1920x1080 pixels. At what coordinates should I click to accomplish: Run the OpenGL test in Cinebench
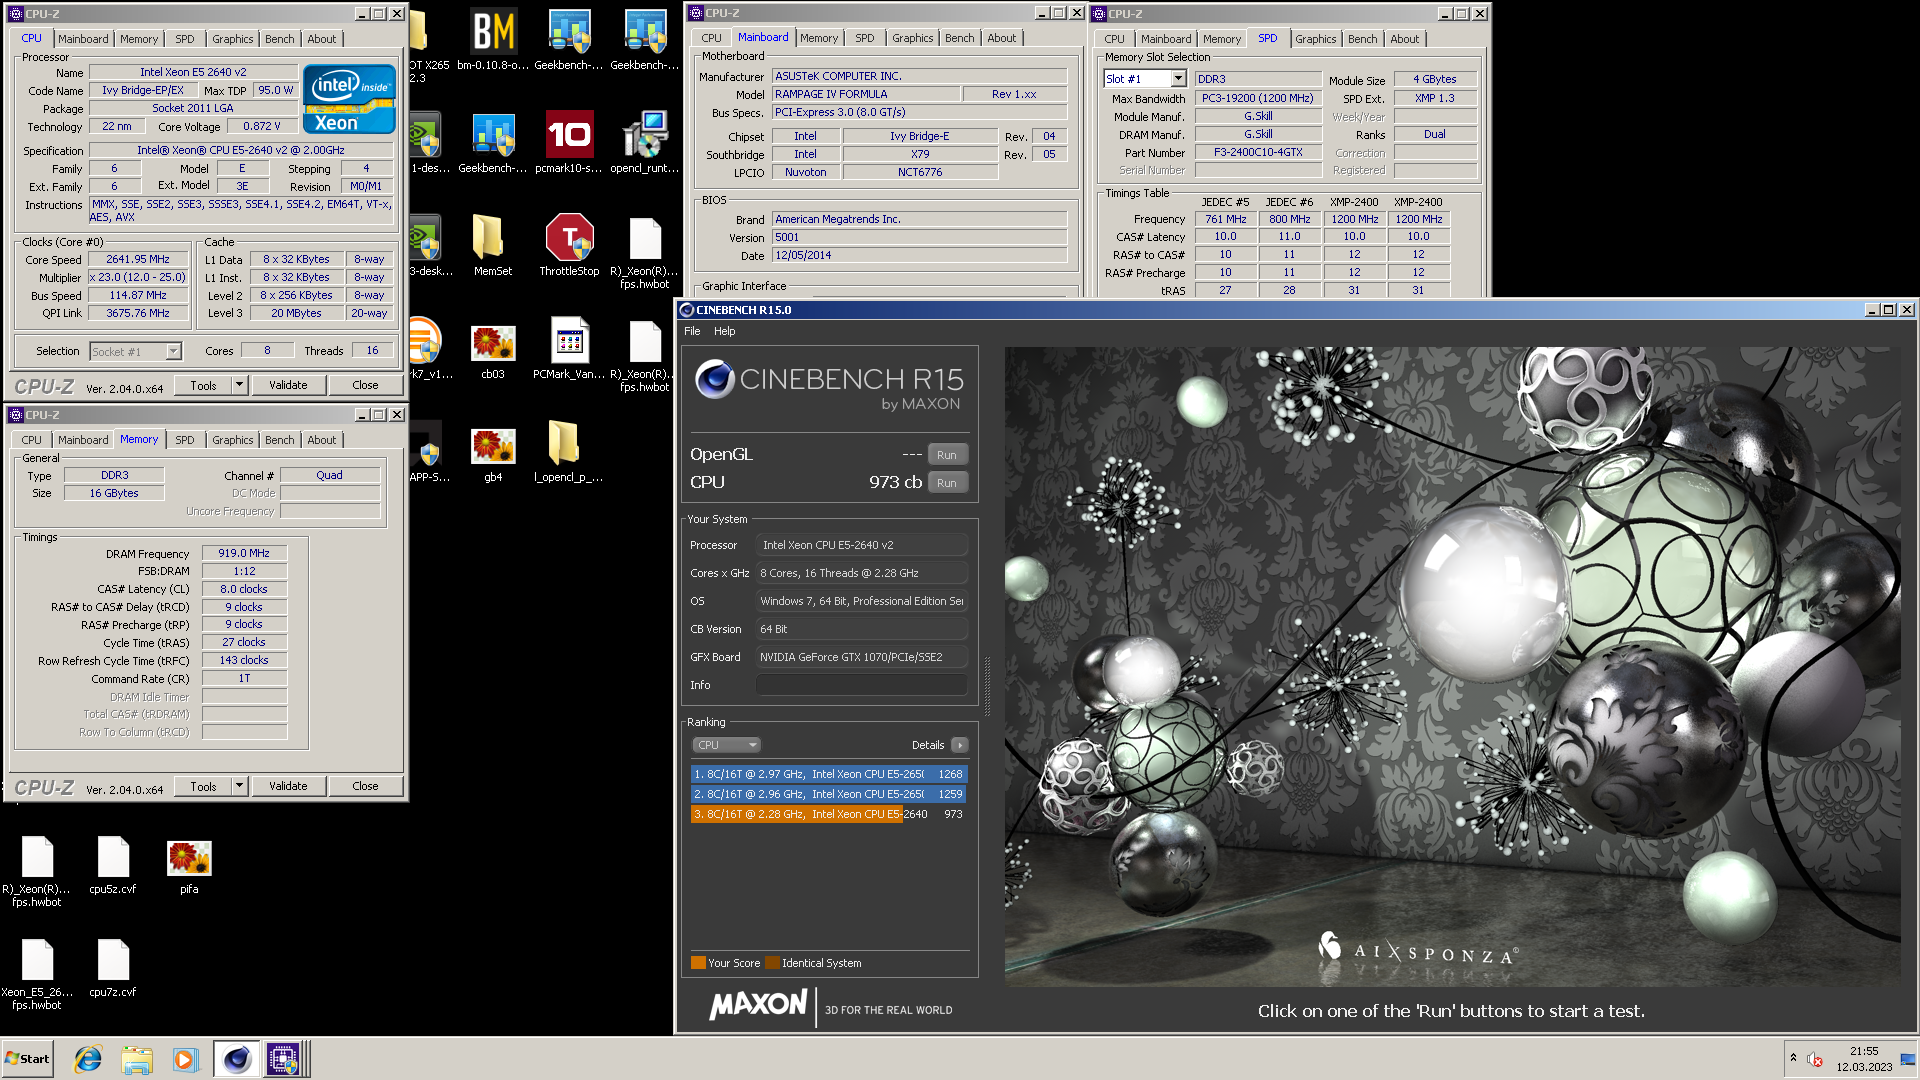tap(947, 455)
